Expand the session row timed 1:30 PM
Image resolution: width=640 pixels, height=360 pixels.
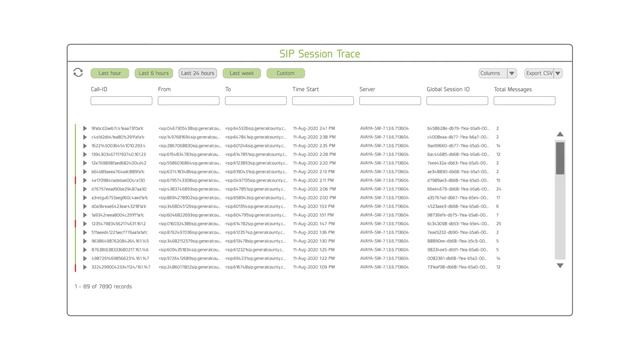pos(85,241)
